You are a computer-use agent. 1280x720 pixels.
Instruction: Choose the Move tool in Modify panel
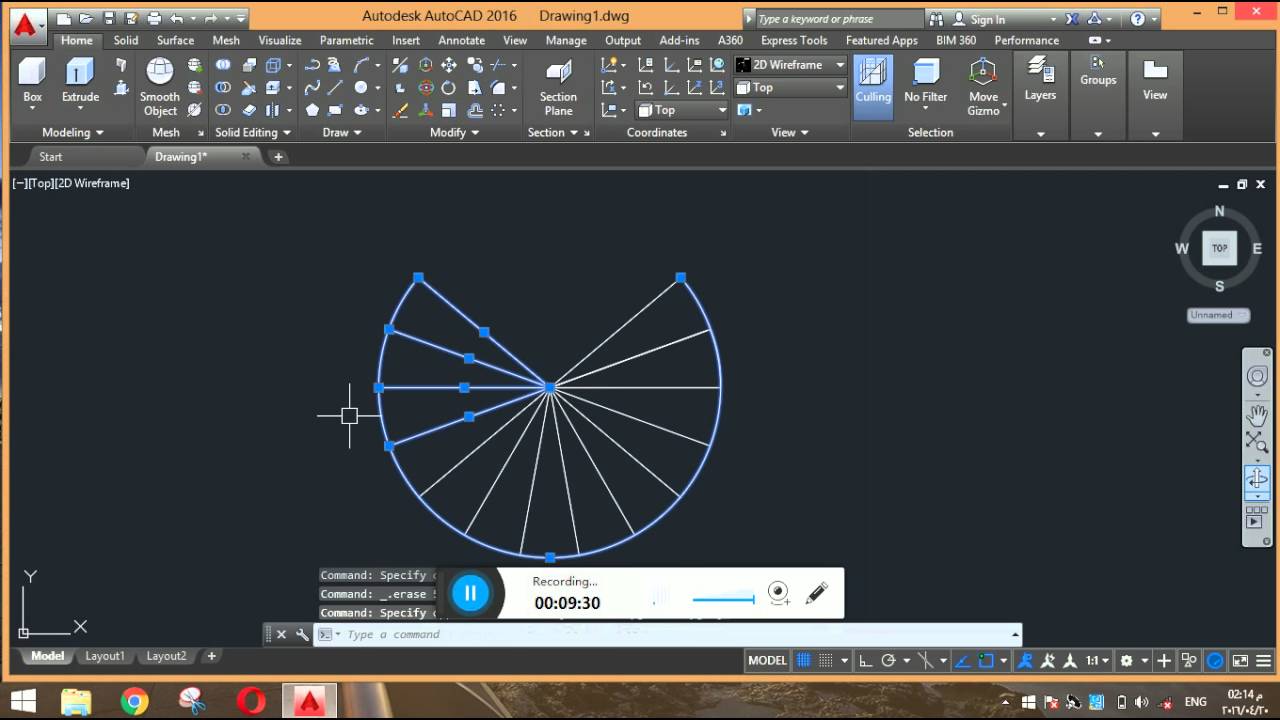449,65
